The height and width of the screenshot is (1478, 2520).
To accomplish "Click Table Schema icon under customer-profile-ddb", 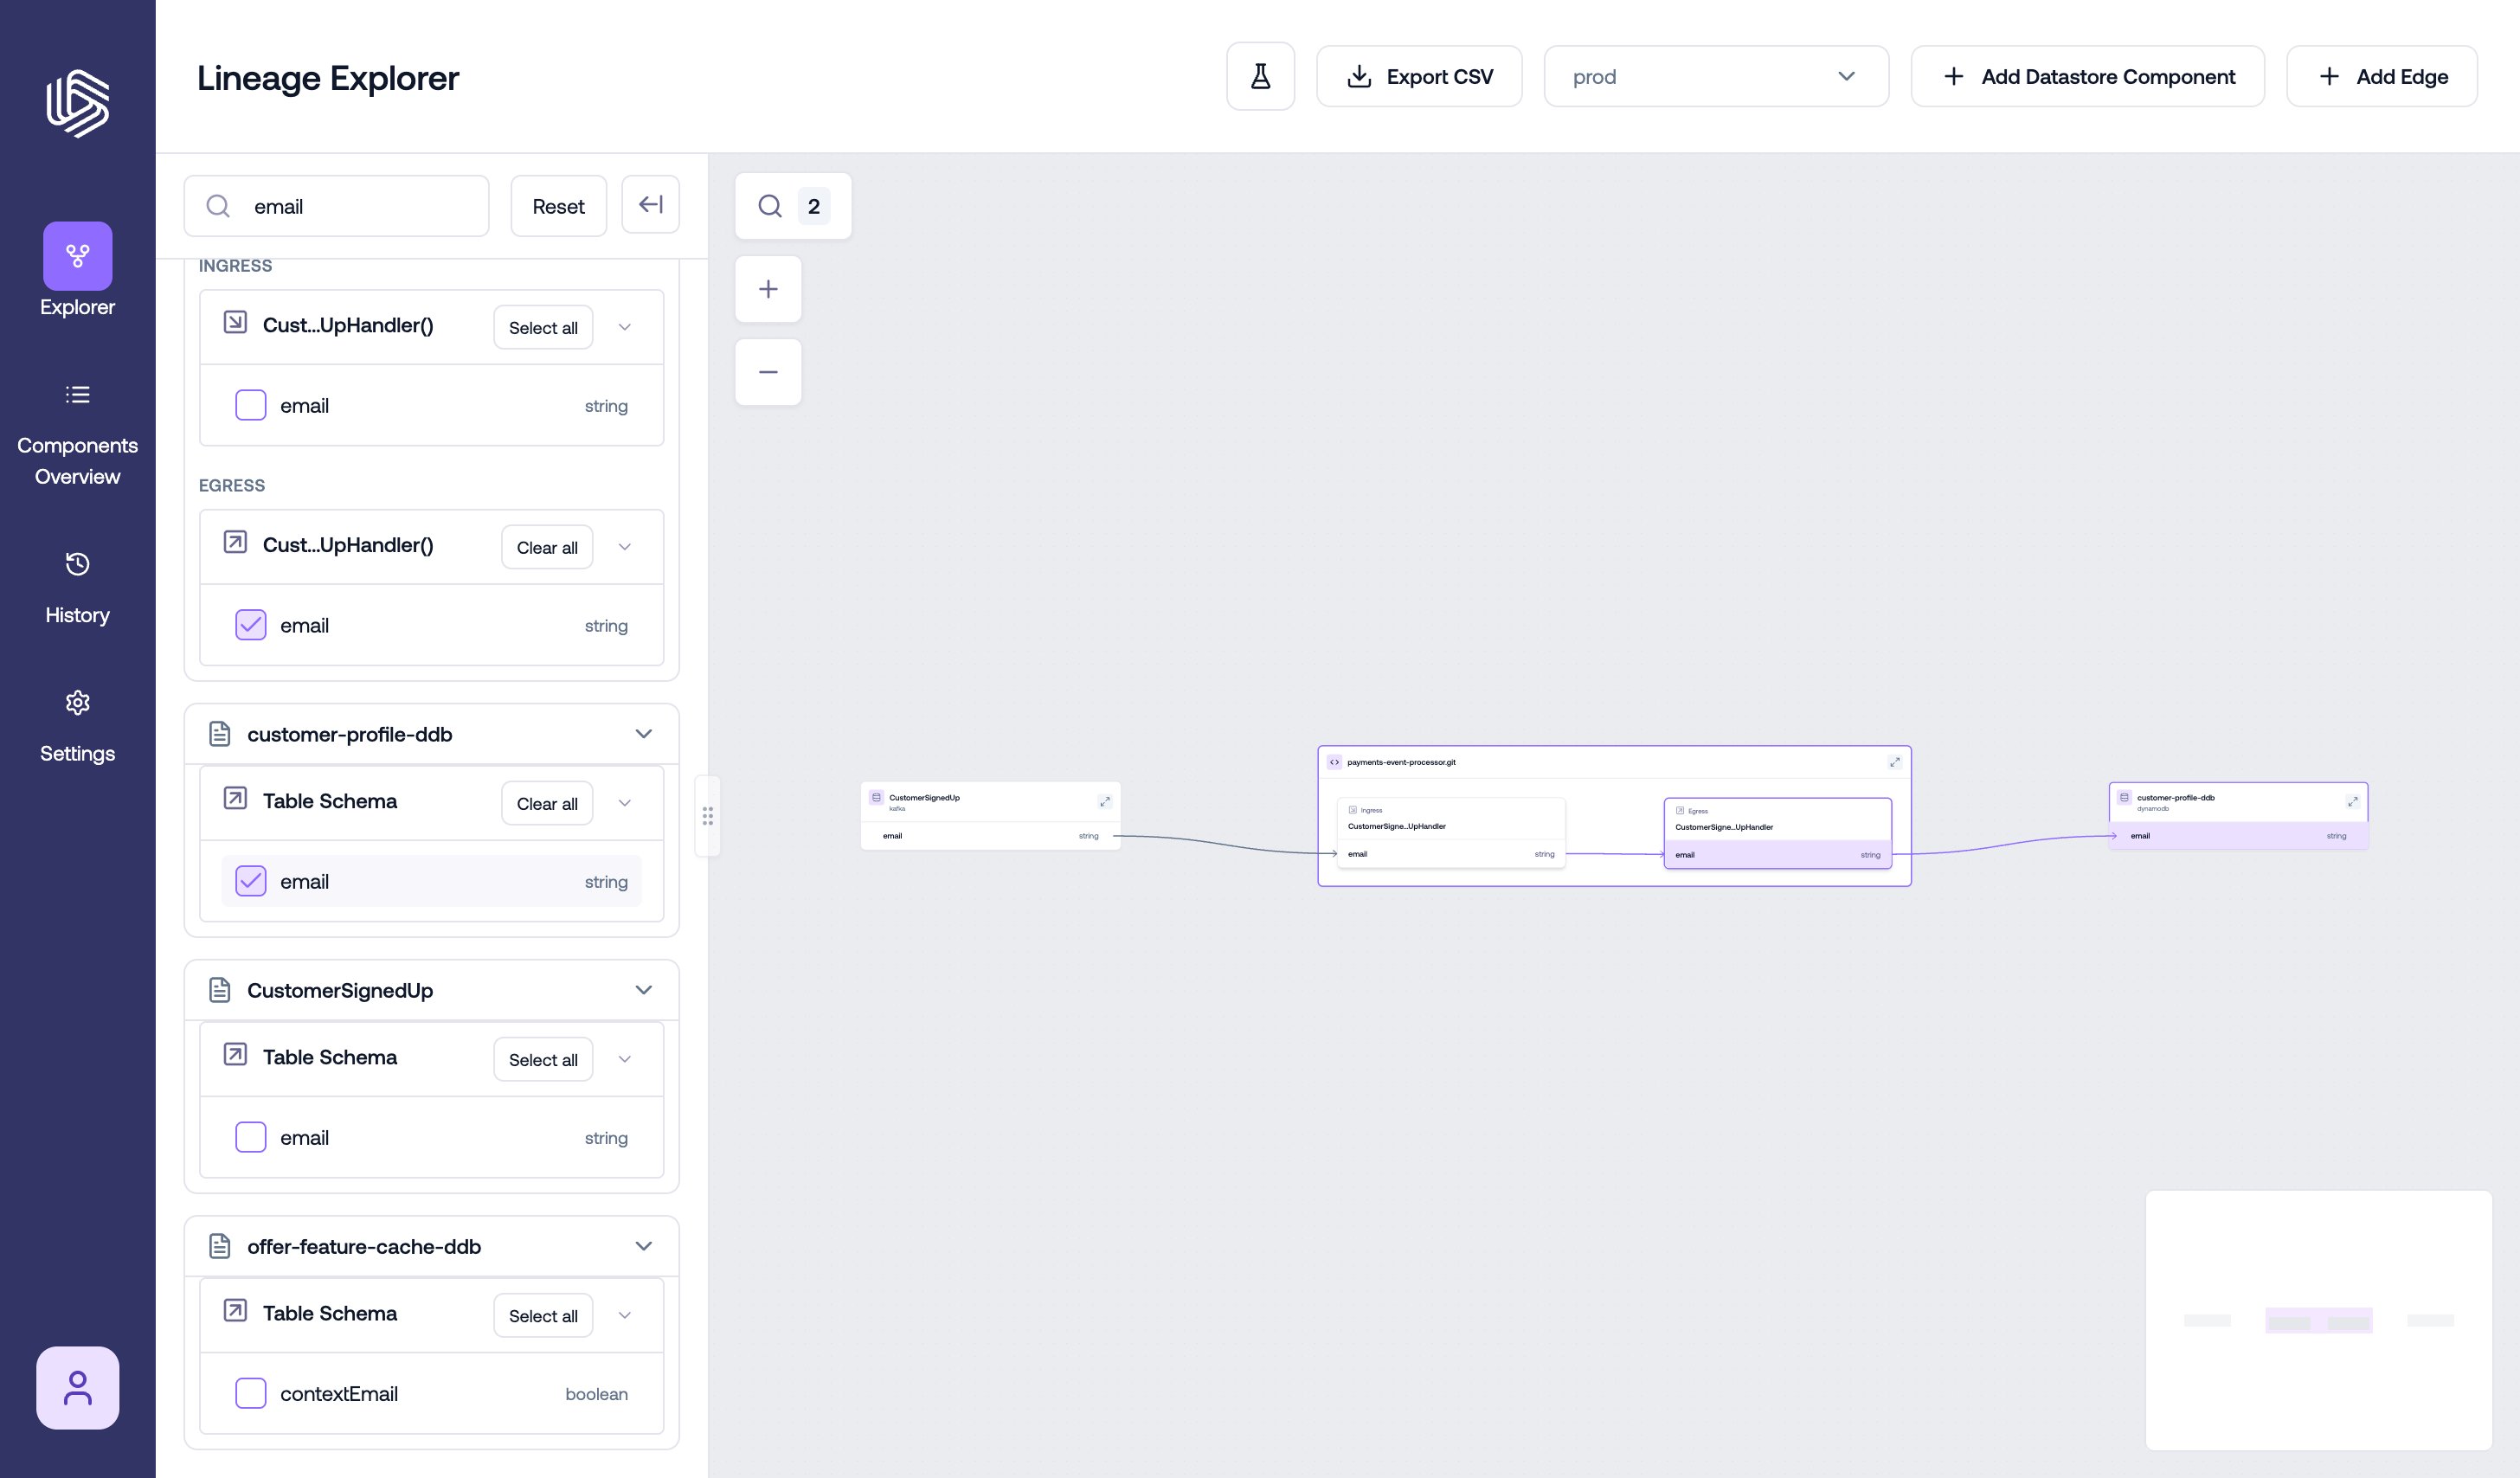I will pyautogui.click(x=235, y=798).
